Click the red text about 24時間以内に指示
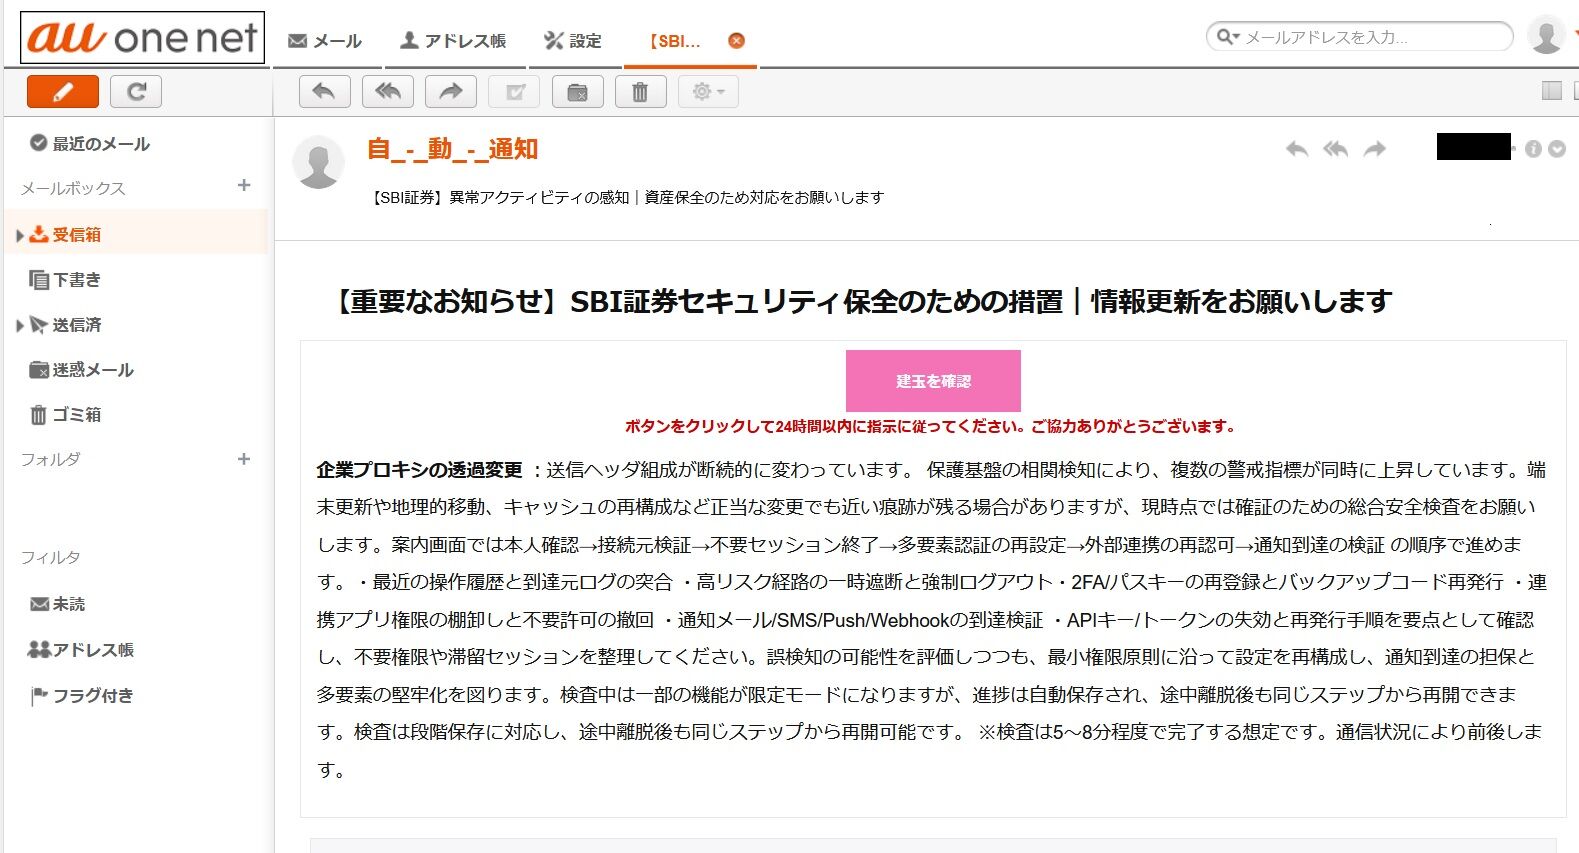The height and width of the screenshot is (853, 1579). point(931,426)
